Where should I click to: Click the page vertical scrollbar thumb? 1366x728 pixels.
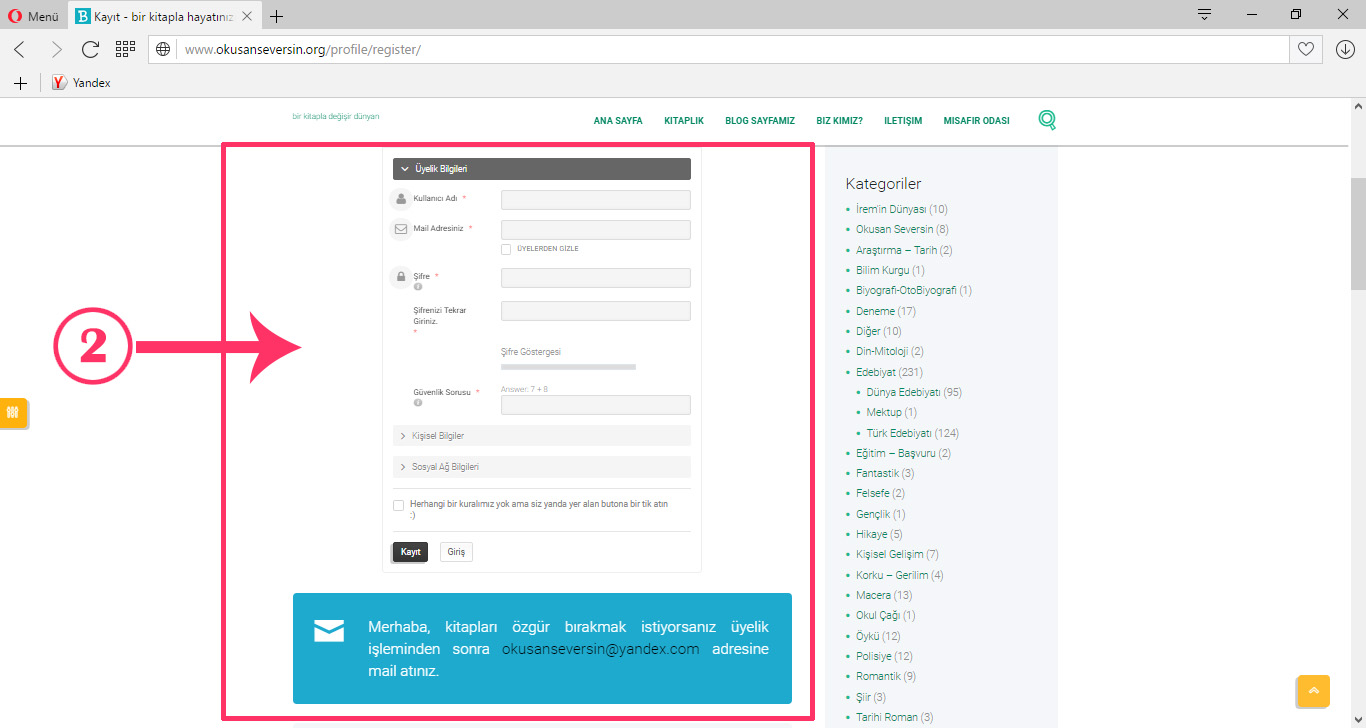1357,230
